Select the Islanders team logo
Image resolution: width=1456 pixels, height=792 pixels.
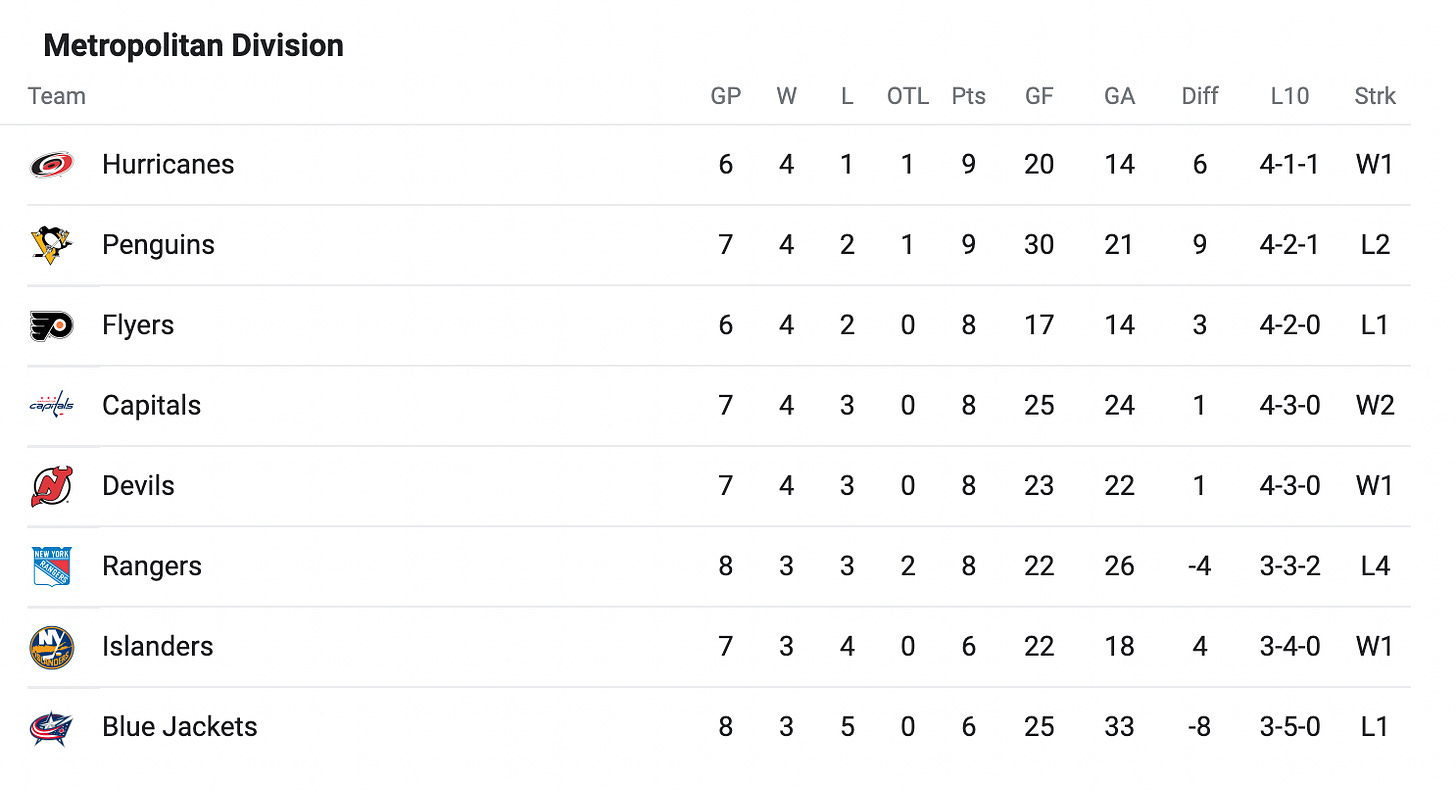click(x=51, y=646)
